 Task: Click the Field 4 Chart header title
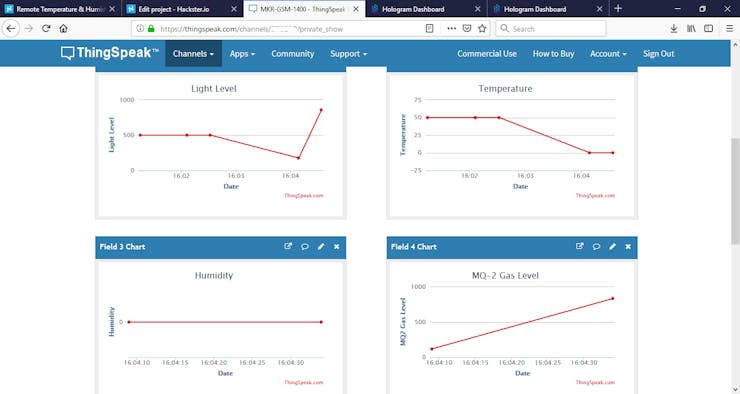tap(413, 247)
